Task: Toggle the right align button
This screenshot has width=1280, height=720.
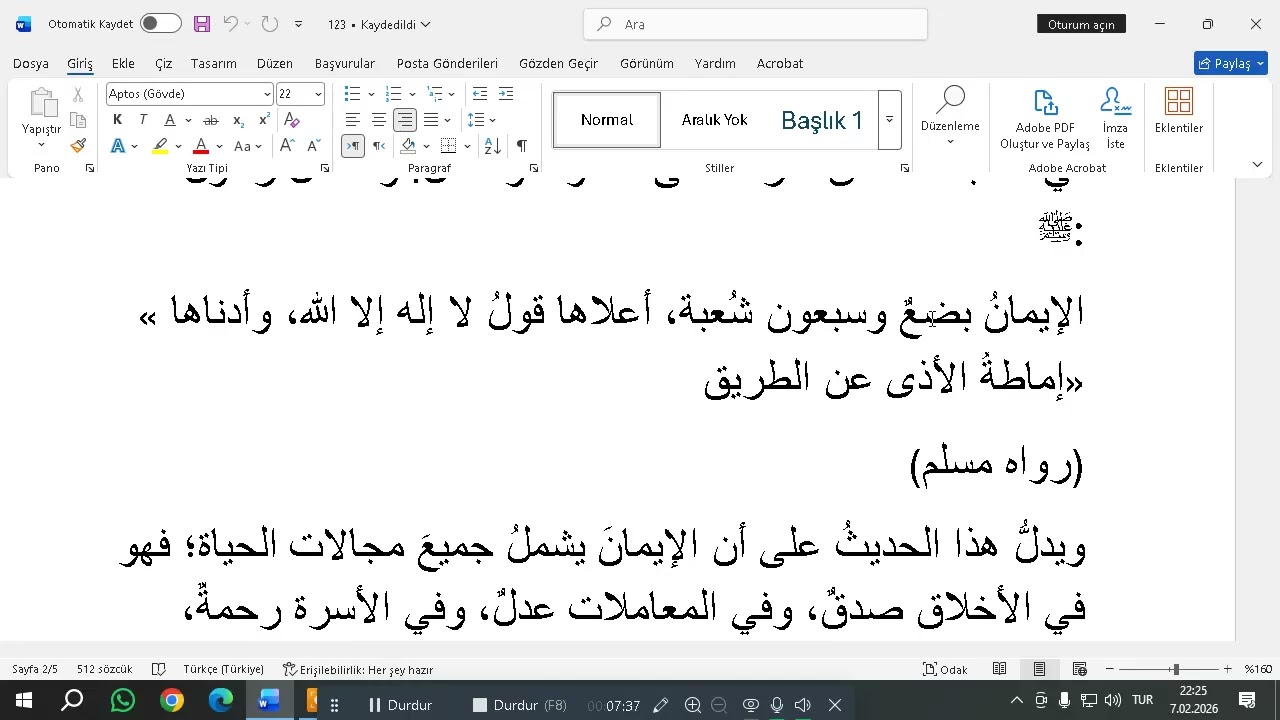Action: (x=405, y=120)
